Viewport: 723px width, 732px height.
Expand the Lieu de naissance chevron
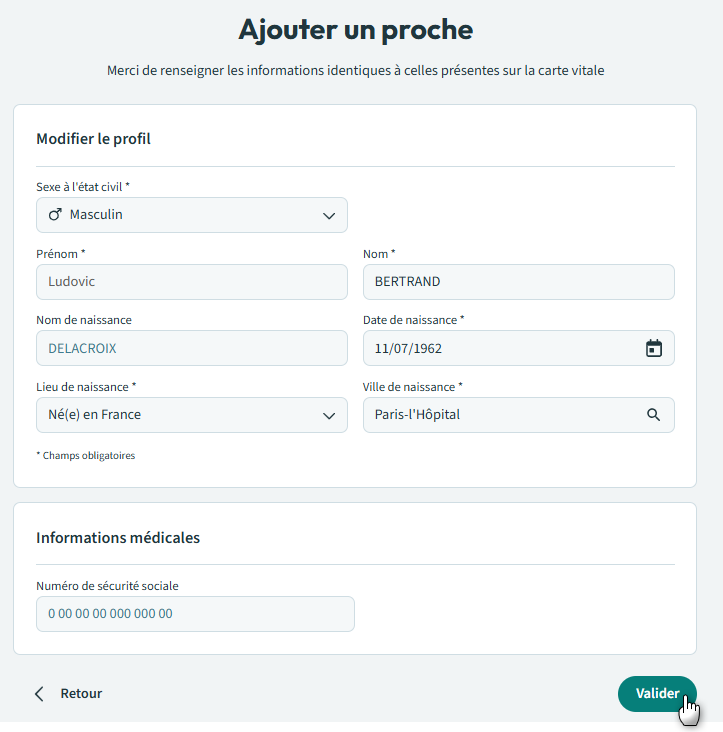pyautogui.click(x=329, y=416)
